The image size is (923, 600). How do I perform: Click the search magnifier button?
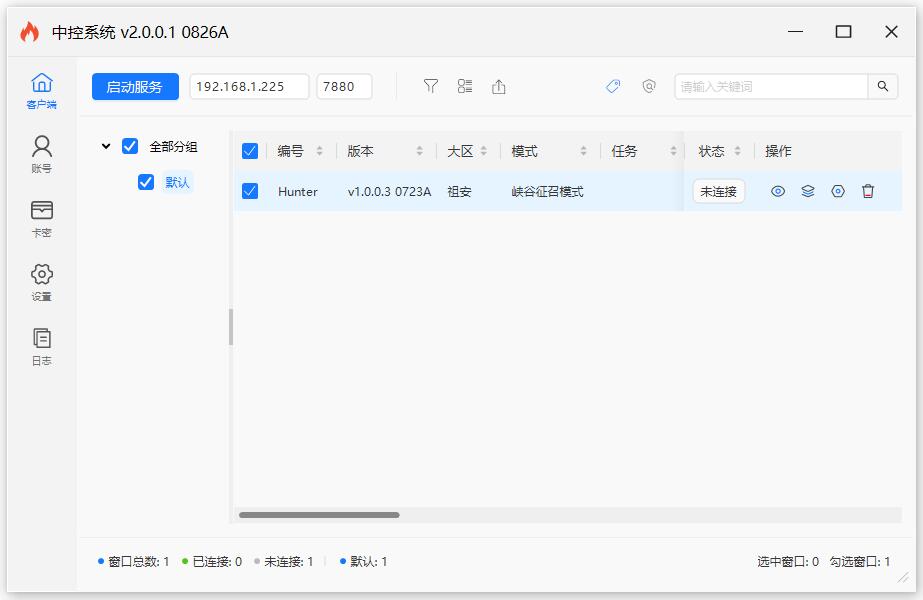pyautogui.click(x=883, y=87)
